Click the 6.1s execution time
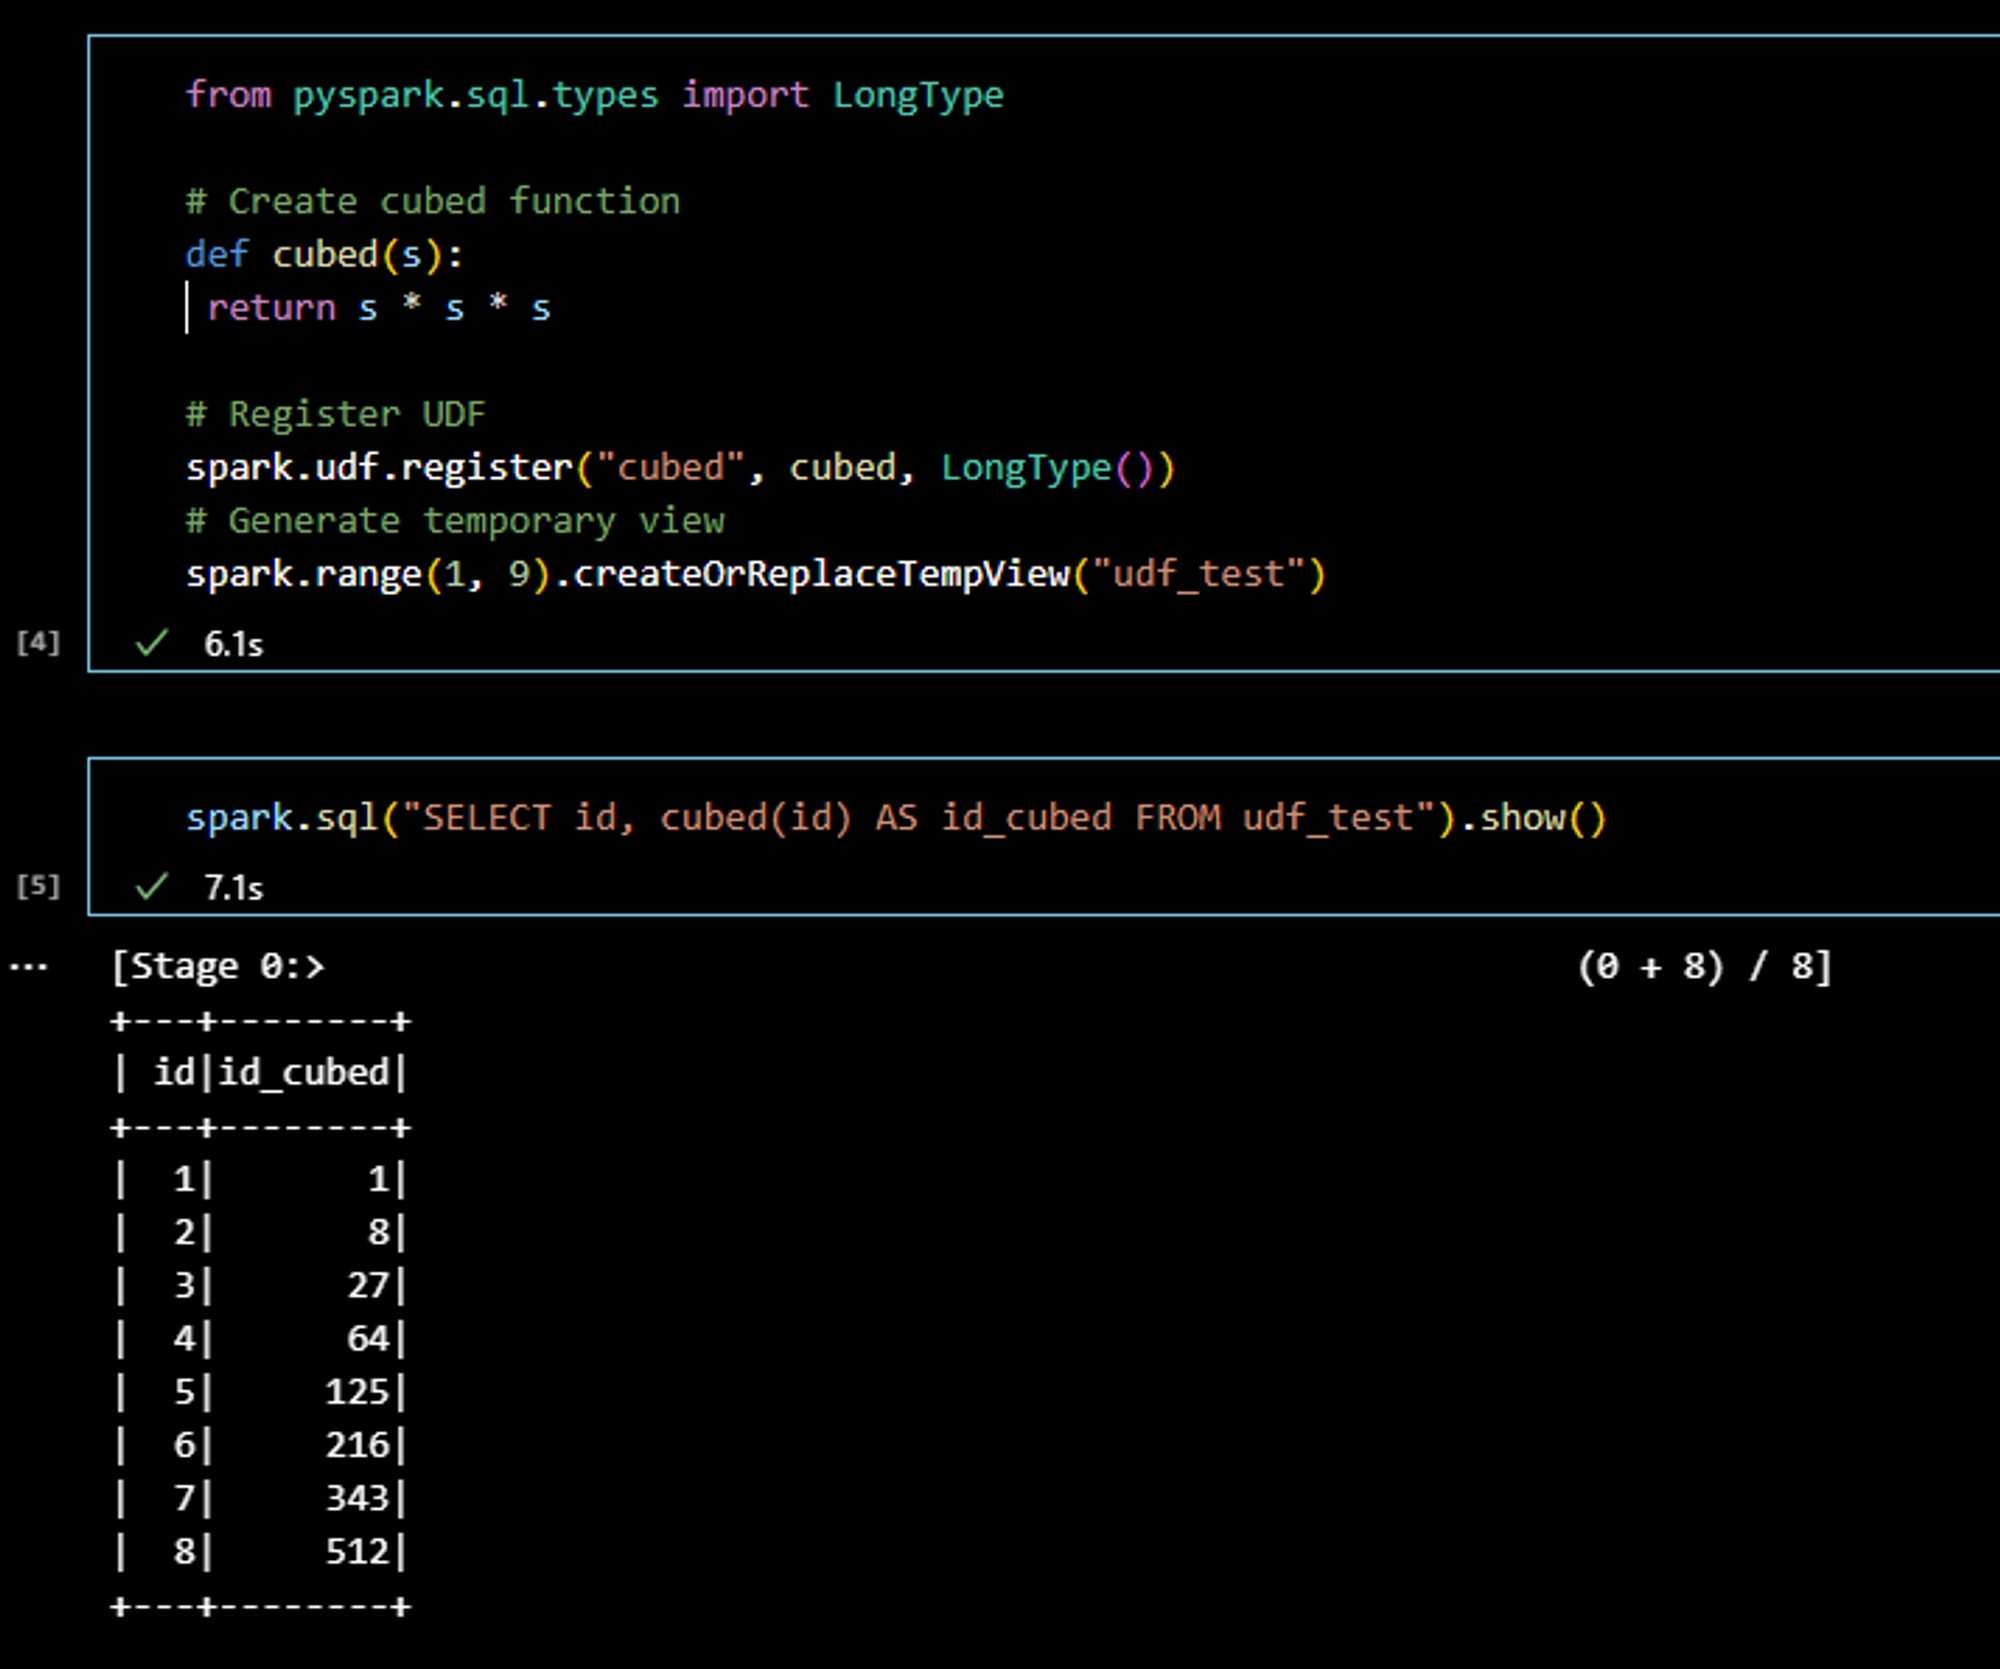The height and width of the screenshot is (1669, 2000). pyautogui.click(x=233, y=645)
